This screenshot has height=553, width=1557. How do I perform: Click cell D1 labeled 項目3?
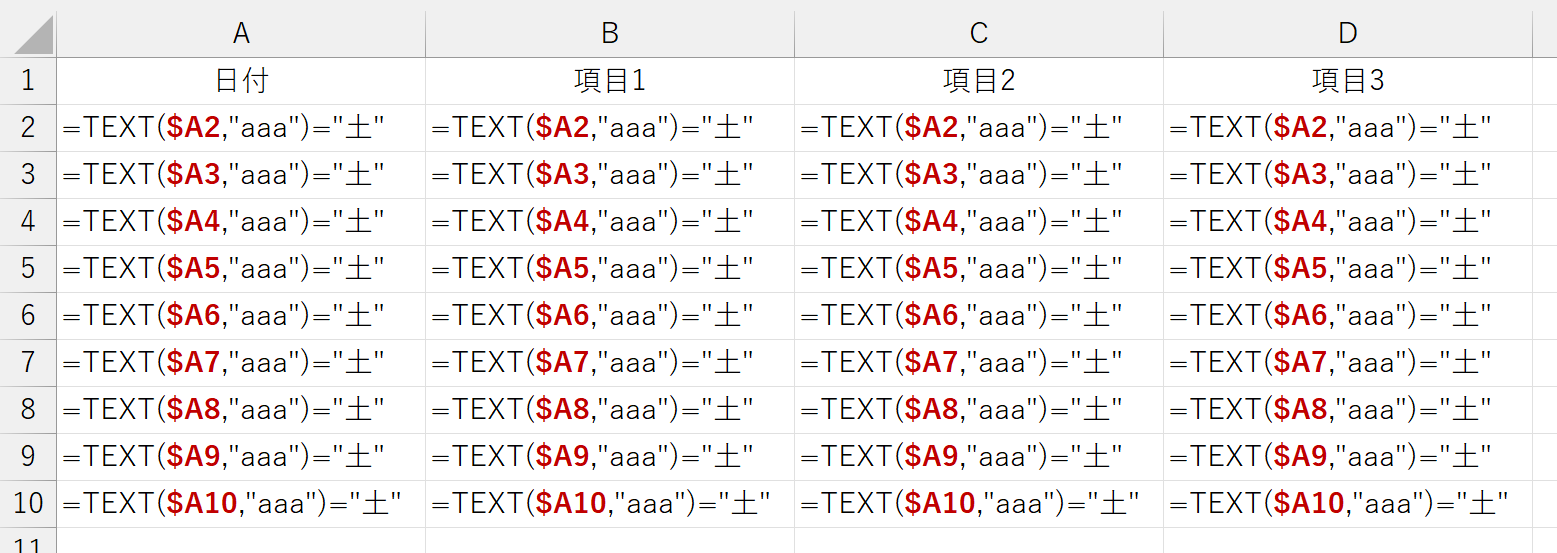[x=1348, y=81]
